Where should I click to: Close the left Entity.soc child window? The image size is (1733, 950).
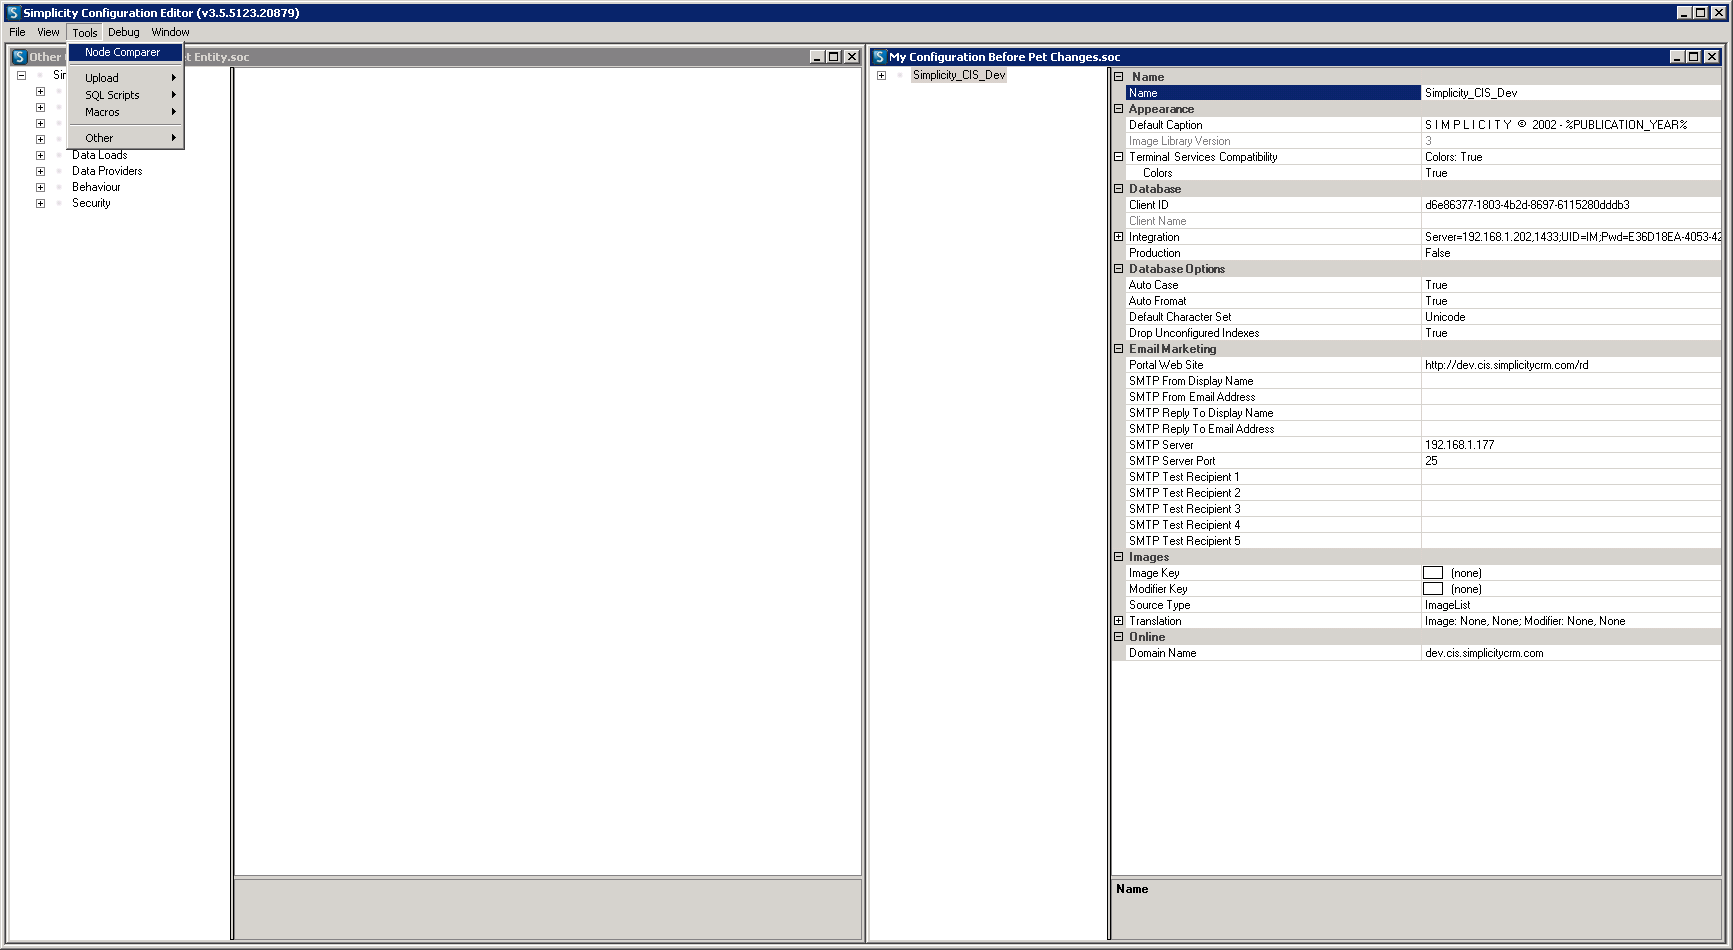(x=852, y=57)
